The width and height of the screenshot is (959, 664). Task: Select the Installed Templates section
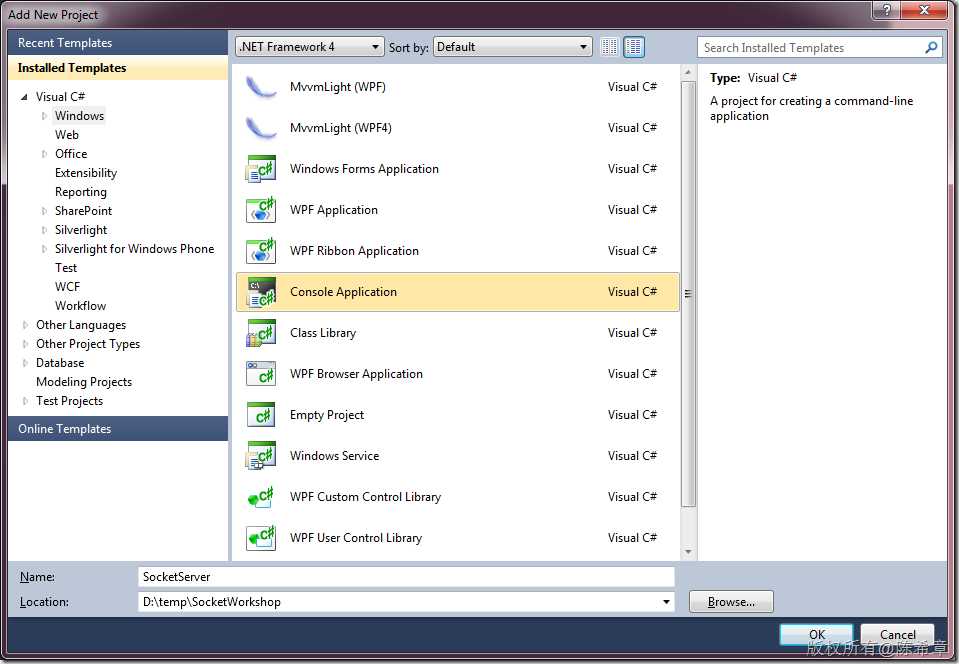click(x=118, y=68)
